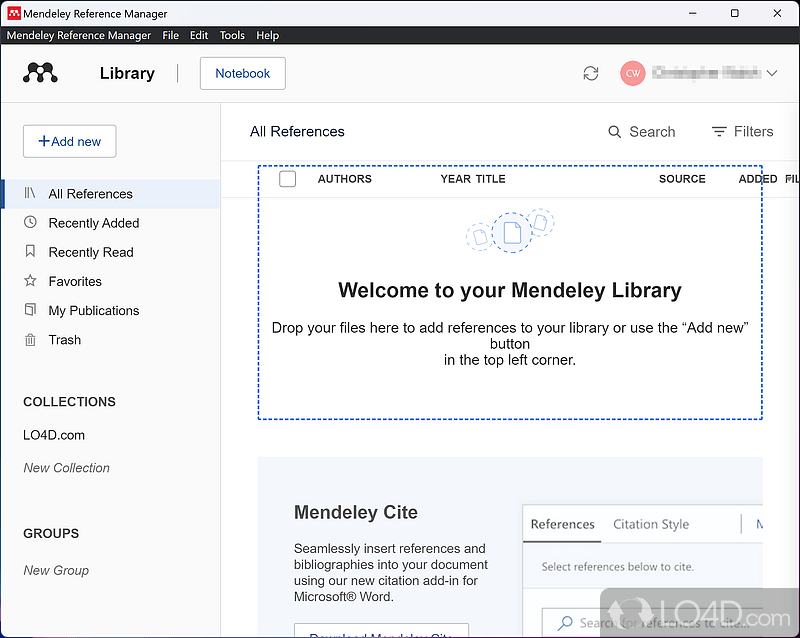Click magnifier icon in Mendeley Cite preview
Image resolution: width=800 pixels, height=638 pixels.
[x=565, y=623]
